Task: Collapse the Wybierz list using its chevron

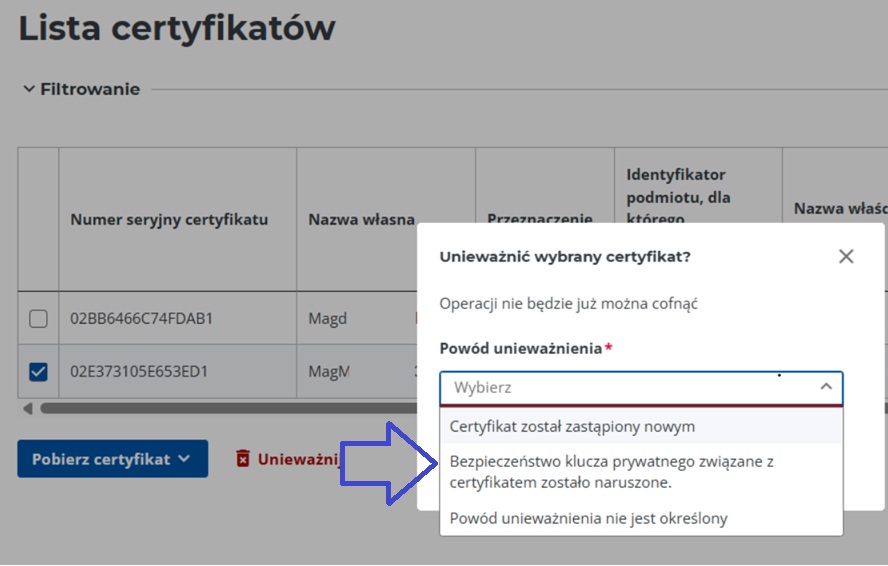Action: pyautogui.click(x=826, y=387)
